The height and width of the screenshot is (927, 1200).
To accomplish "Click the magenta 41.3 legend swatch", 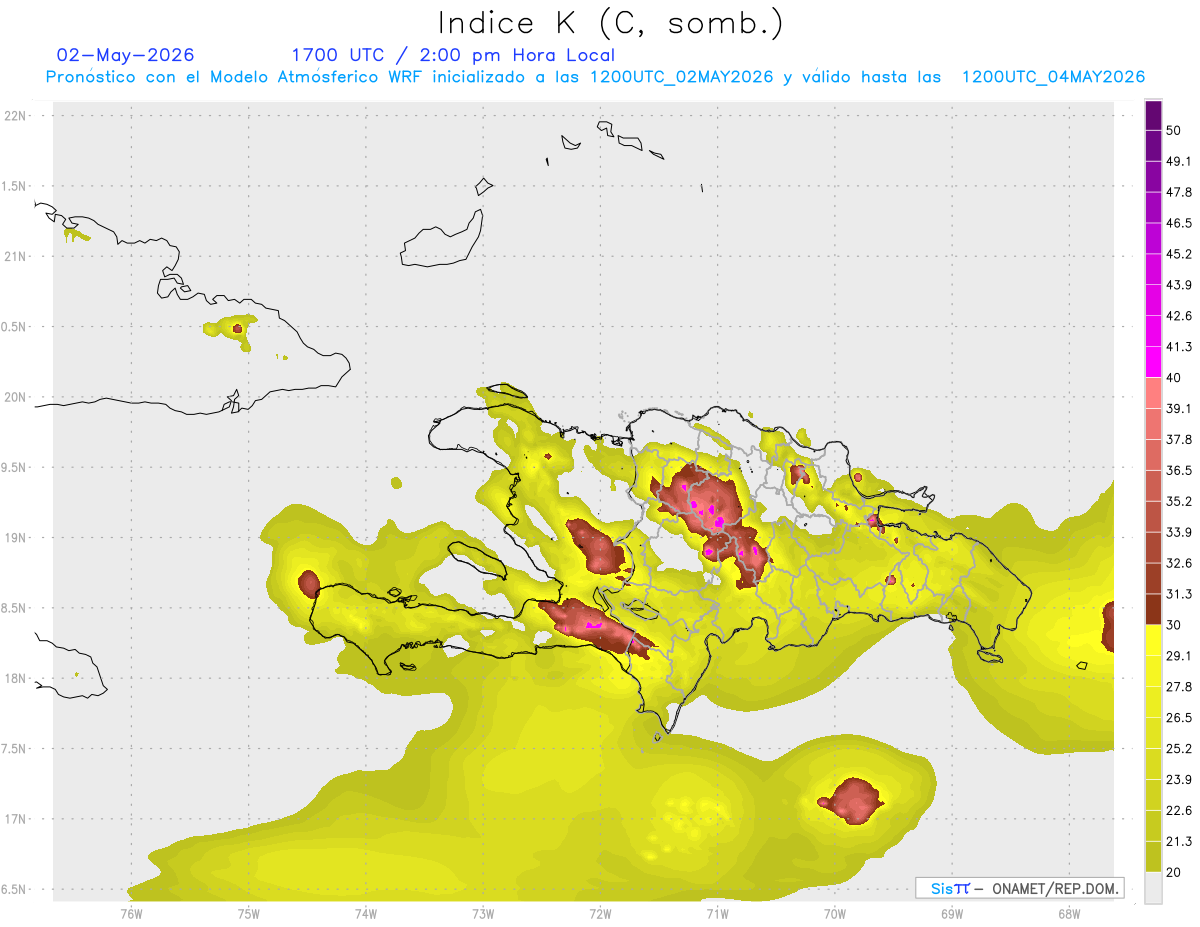I will (1153, 360).
